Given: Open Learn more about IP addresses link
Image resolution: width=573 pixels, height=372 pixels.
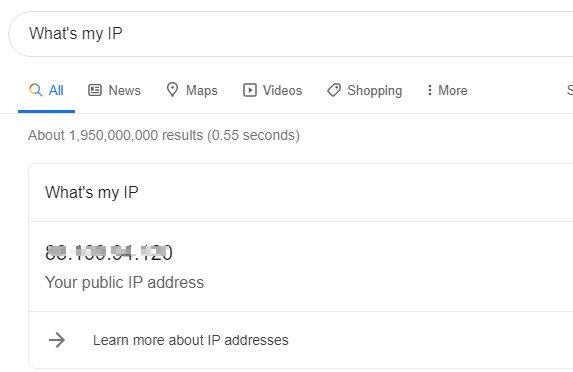Looking at the screenshot, I should [191, 340].
